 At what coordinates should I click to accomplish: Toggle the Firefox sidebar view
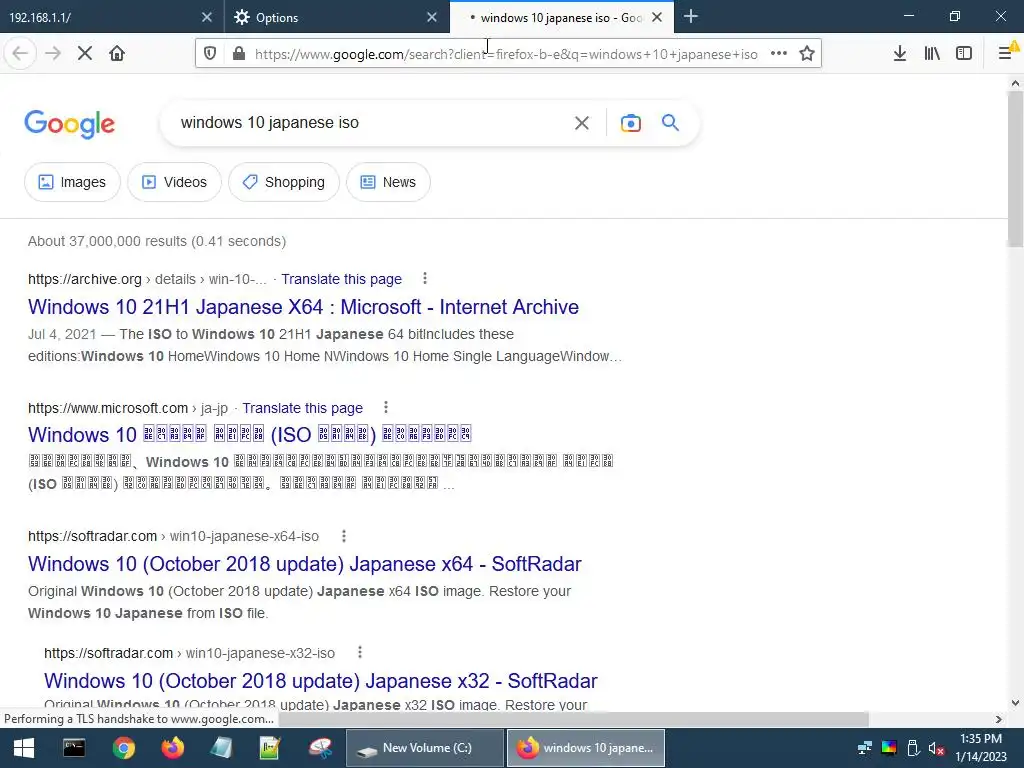pyautogui.click(x=964, y=54)
